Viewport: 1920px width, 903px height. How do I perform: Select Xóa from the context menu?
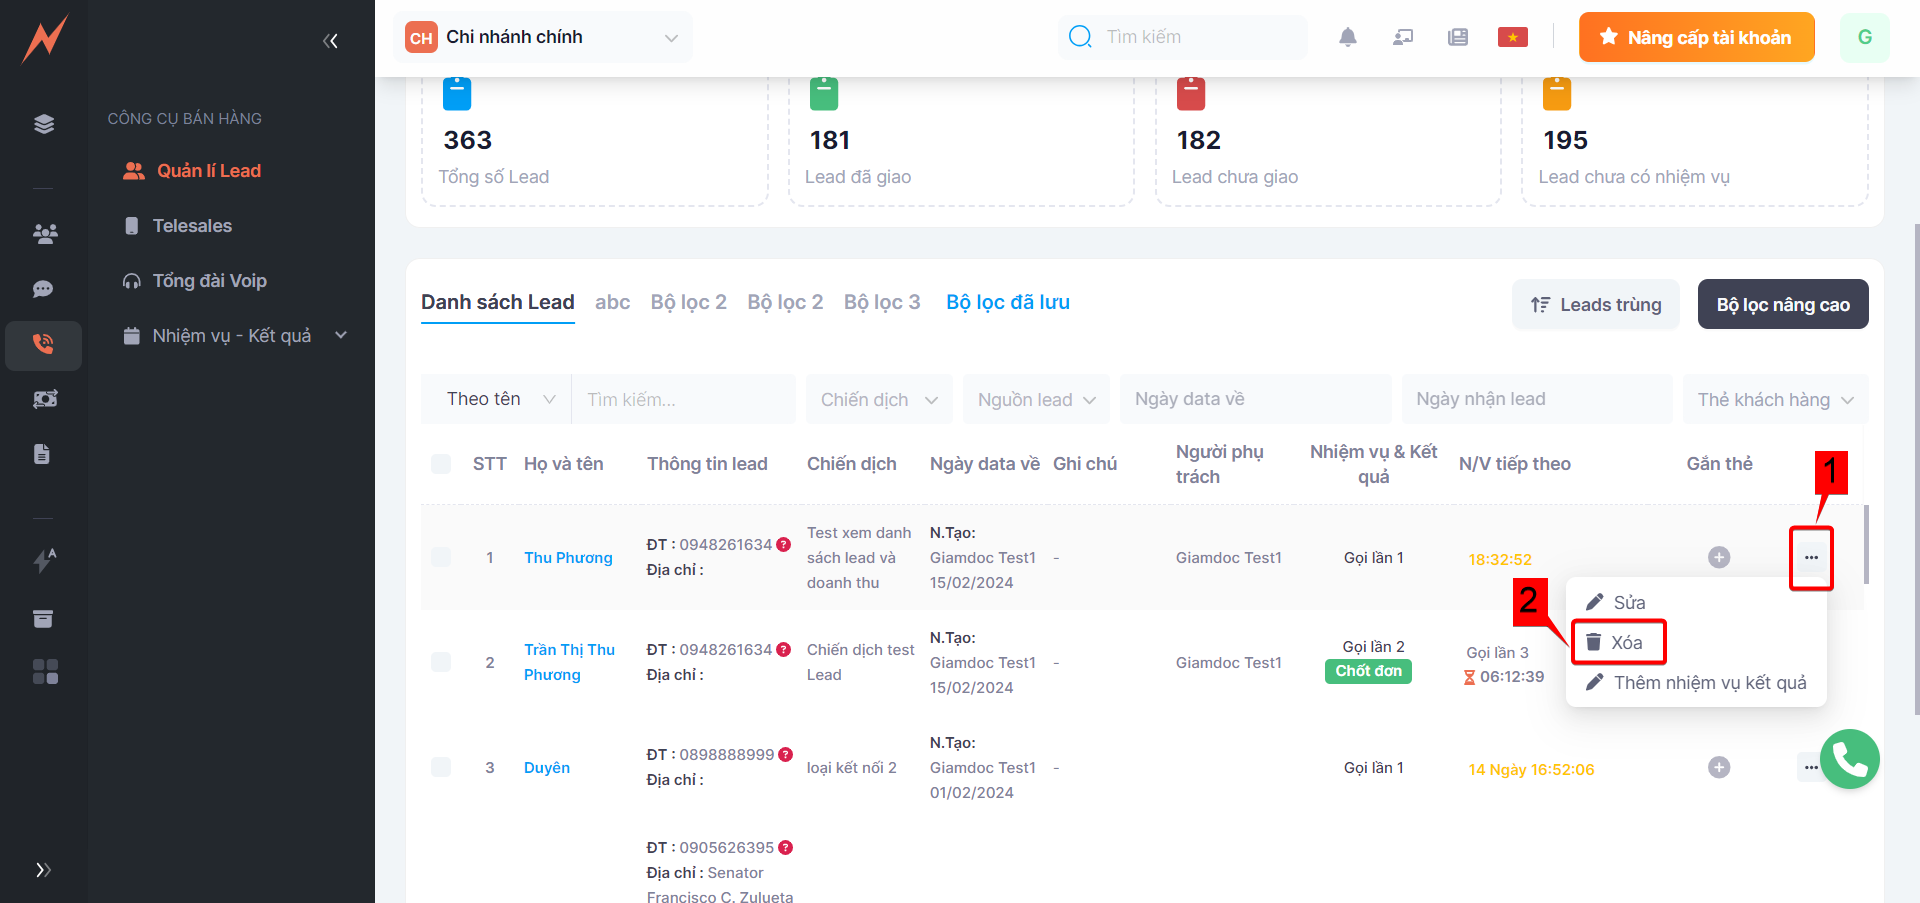coord(1618,643)
